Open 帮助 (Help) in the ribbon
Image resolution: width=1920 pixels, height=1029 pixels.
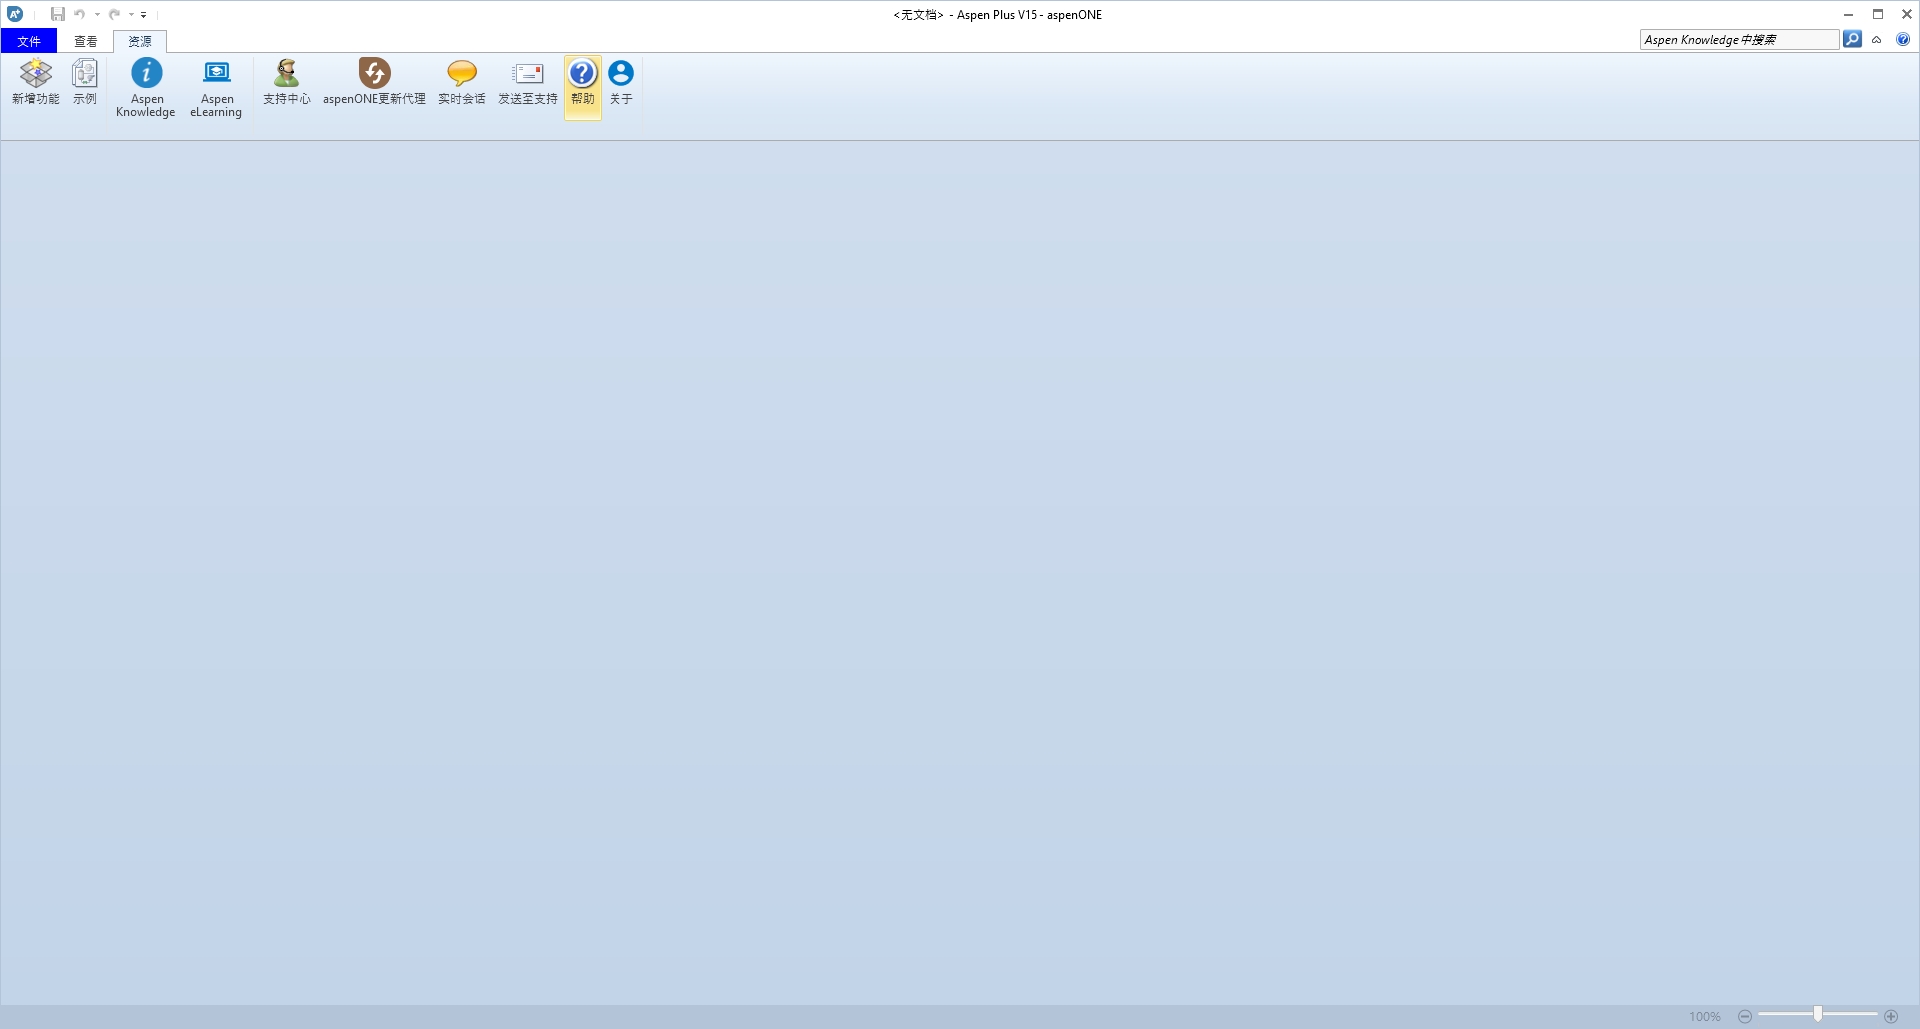click(582, 82)
